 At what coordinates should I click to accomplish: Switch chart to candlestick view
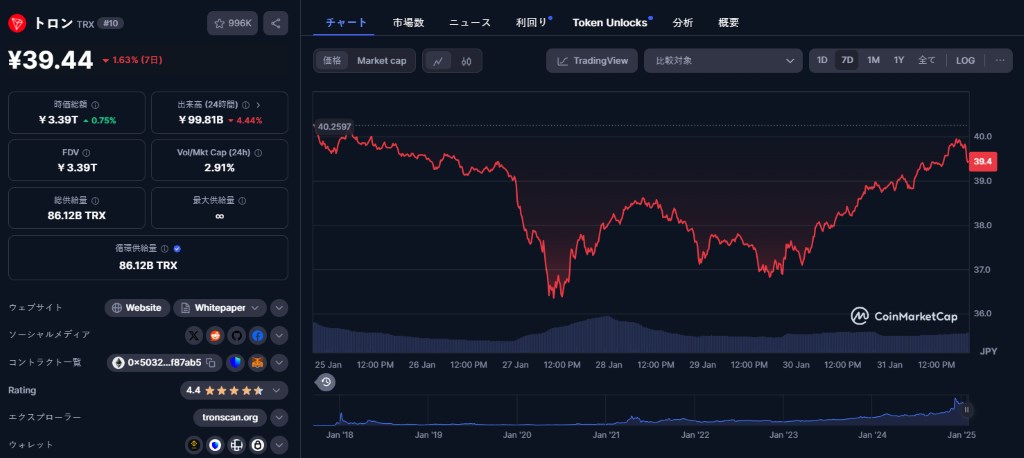coord(466,61)
